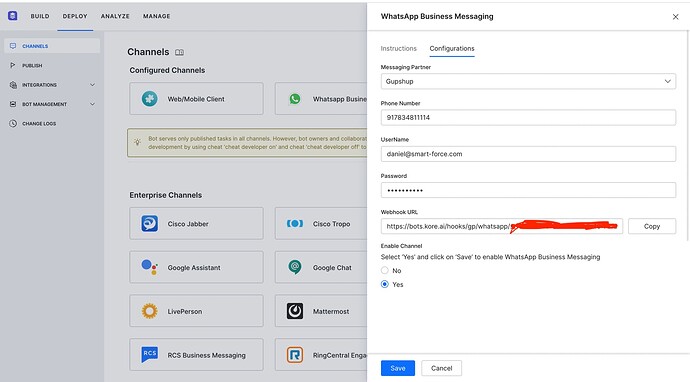690x382 pixels.
Task: Click the Web/Mobile Client icon
Action: (149, 99)
